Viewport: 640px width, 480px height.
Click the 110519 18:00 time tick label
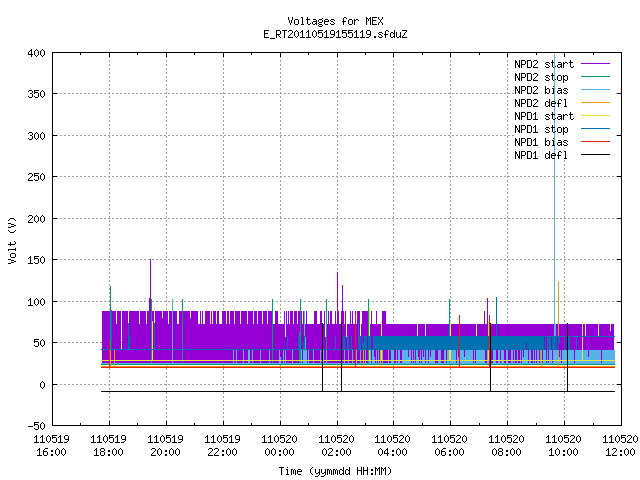pyautogui.click(x=109, y=446)
